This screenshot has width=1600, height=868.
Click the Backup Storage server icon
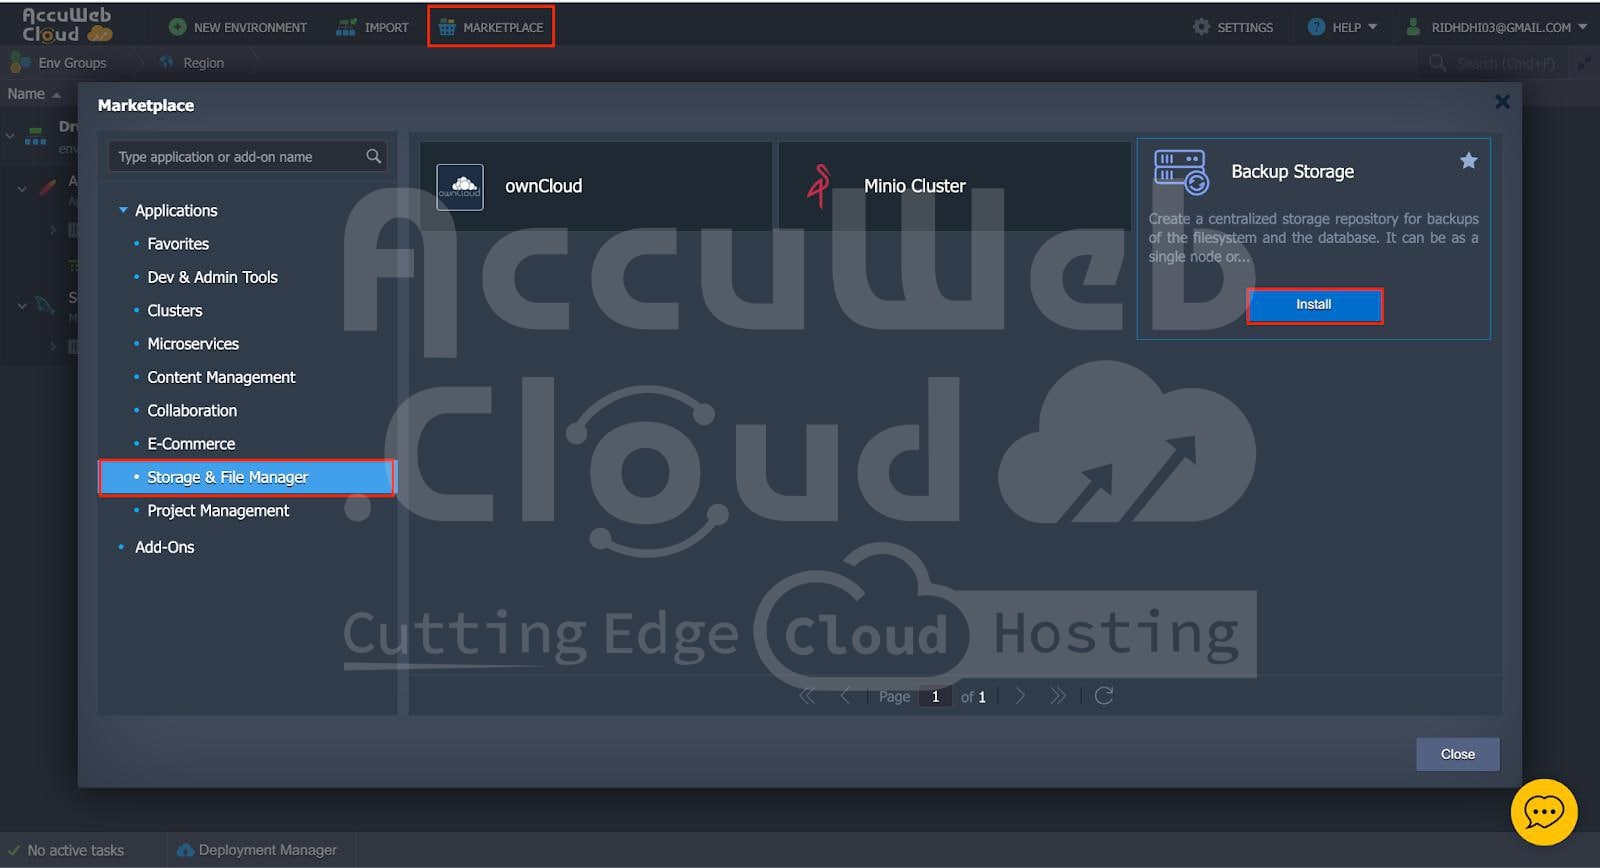click(x=1180, y=172)
